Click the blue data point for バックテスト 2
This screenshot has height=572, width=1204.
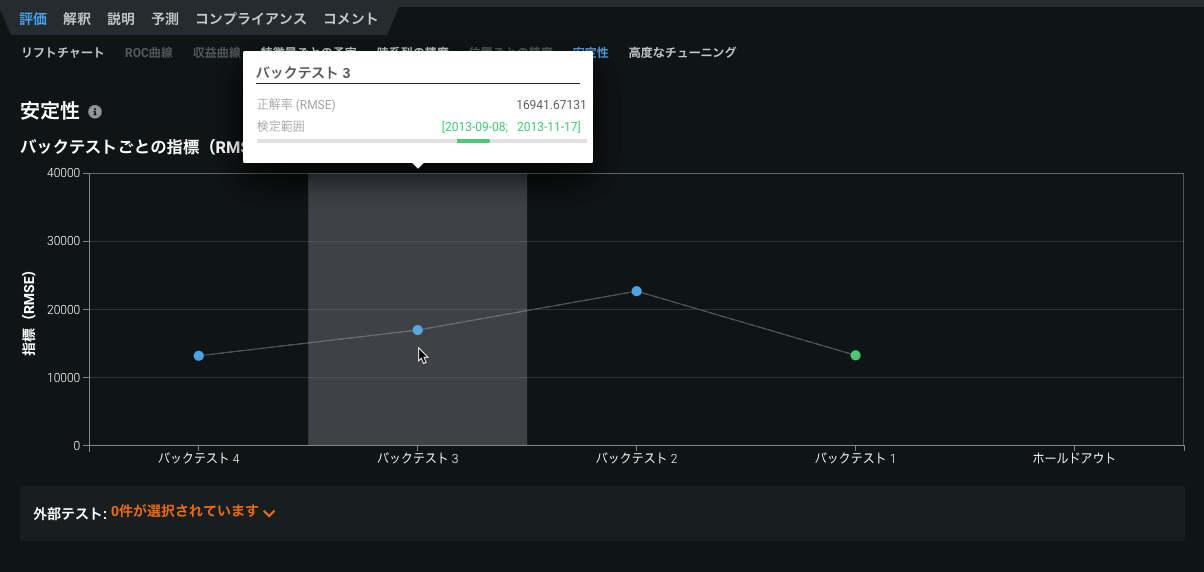(637, 291)
